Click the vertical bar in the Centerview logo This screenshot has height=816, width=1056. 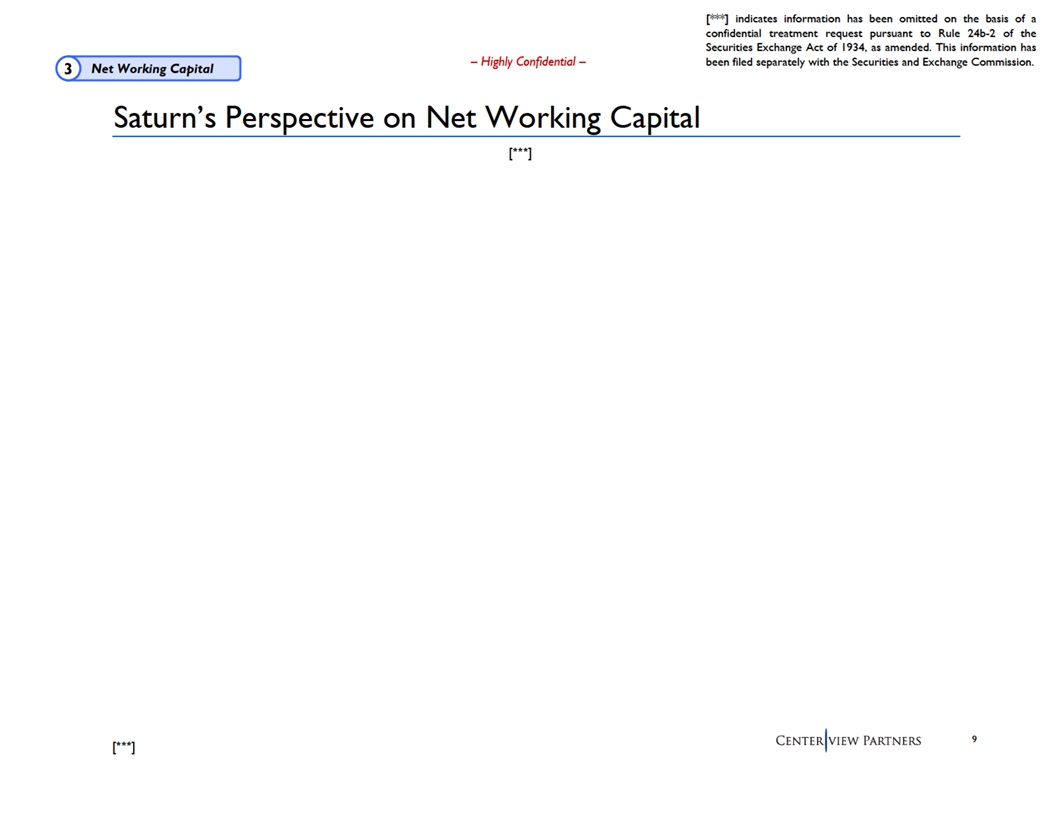click(x=826, y=741)
